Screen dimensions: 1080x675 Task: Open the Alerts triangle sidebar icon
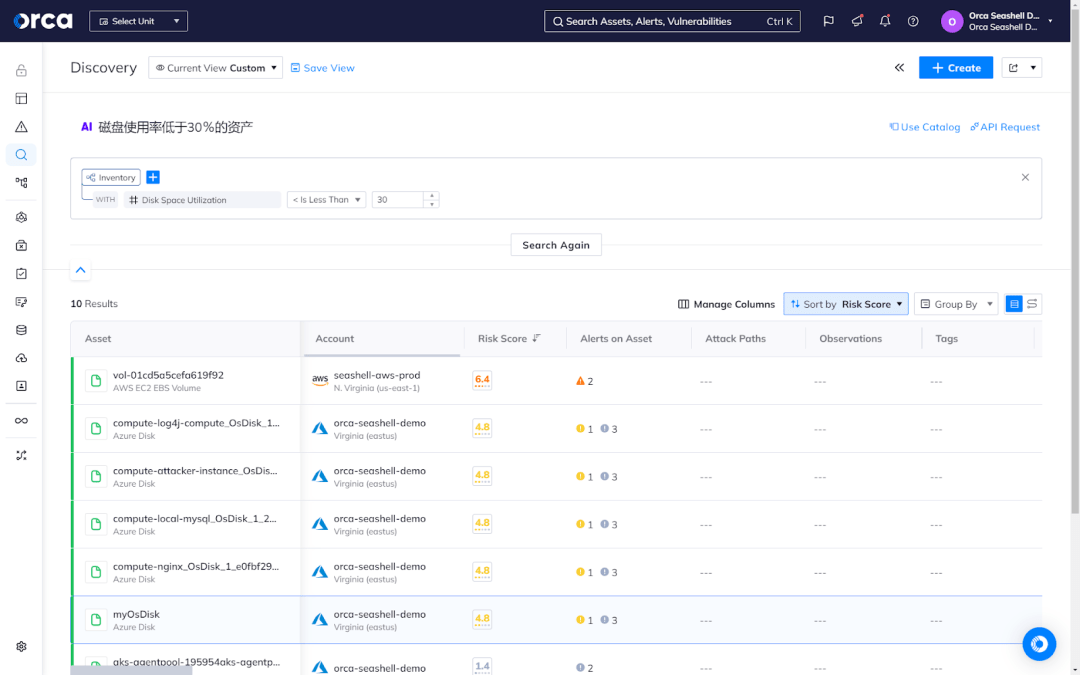21,127
